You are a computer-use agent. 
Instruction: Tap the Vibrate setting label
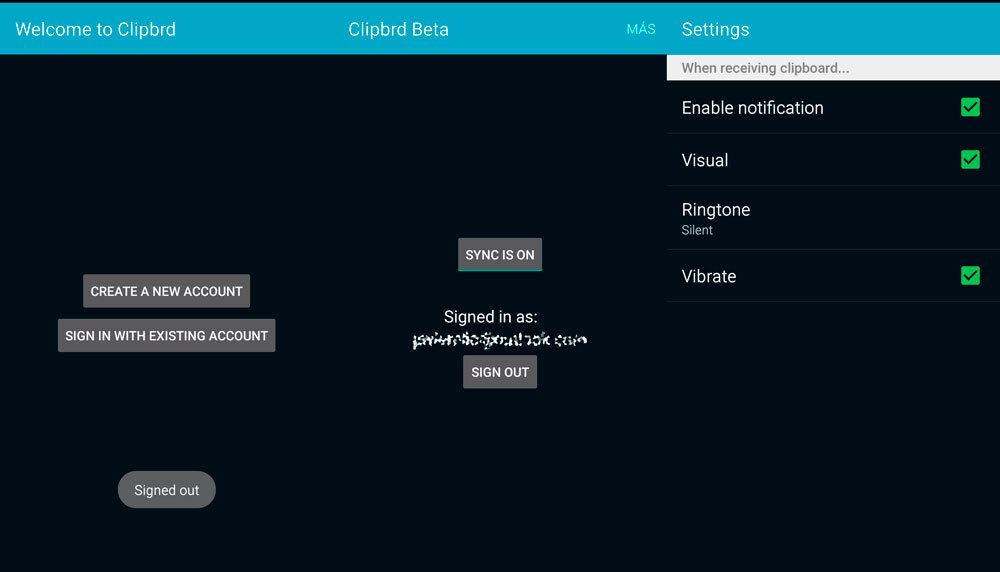[709, 276]
